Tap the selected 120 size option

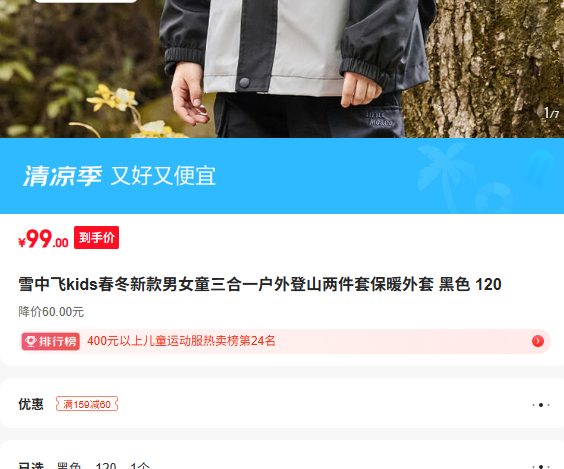tap(106, 465)
